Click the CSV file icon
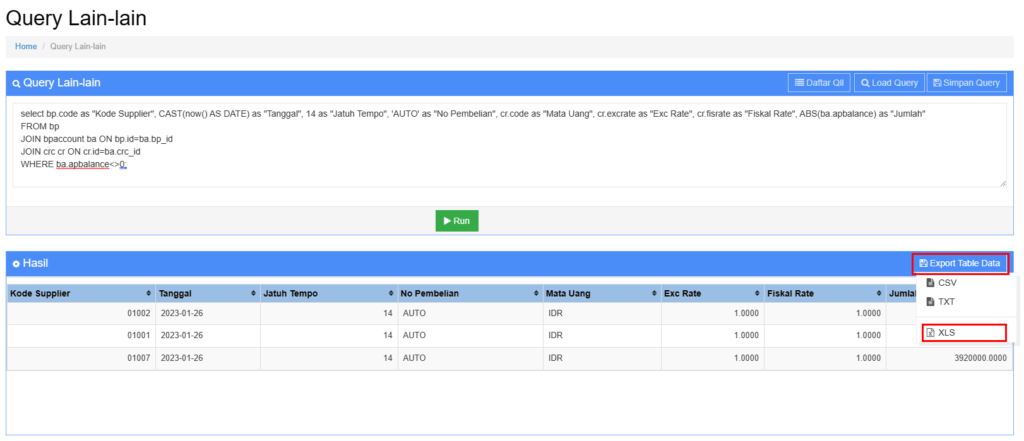The image size is (1024, 441). pos(930,284)
